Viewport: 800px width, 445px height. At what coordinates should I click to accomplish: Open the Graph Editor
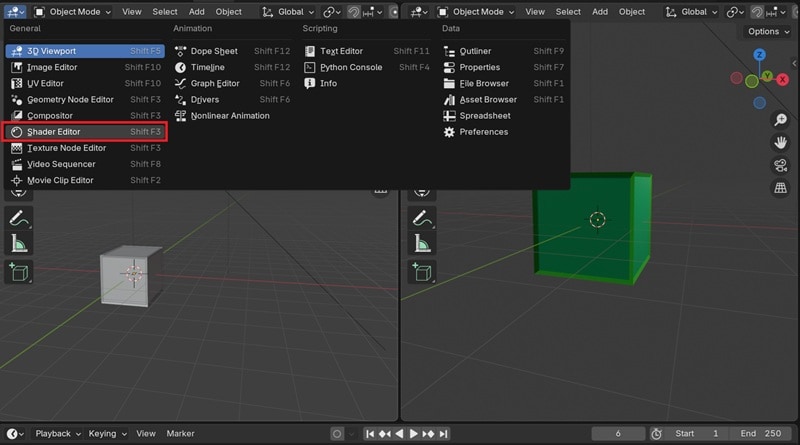pyautogui.click(x=232, y=83)
